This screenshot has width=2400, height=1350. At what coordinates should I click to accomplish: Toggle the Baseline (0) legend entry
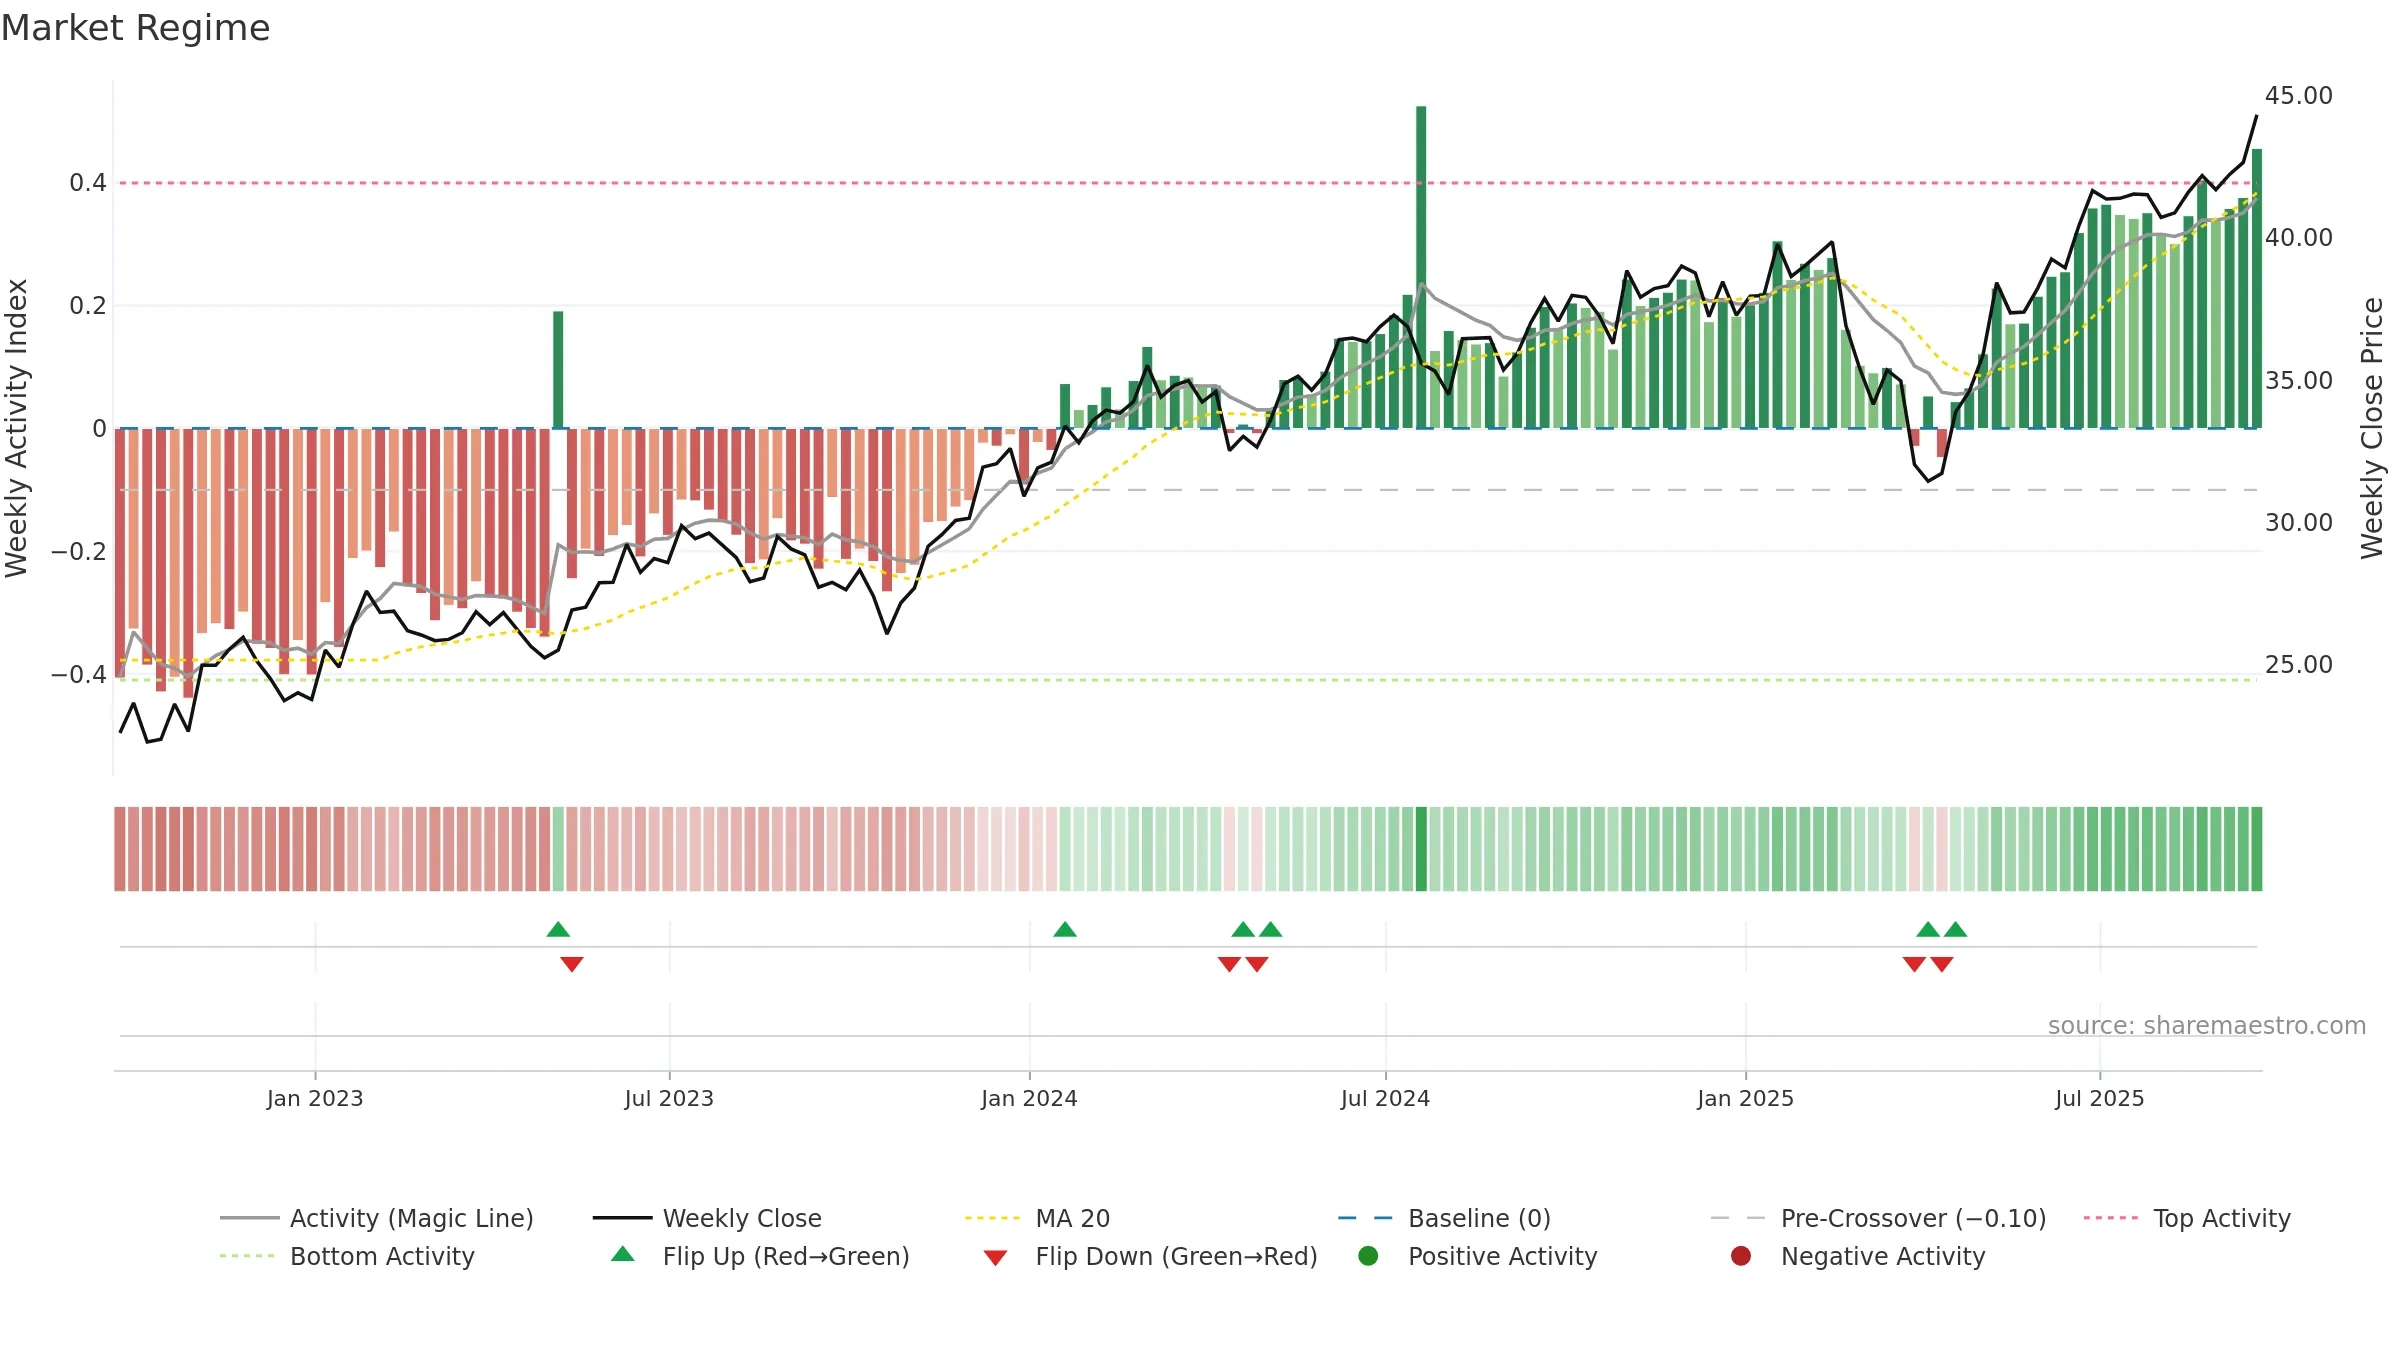1444,1218
